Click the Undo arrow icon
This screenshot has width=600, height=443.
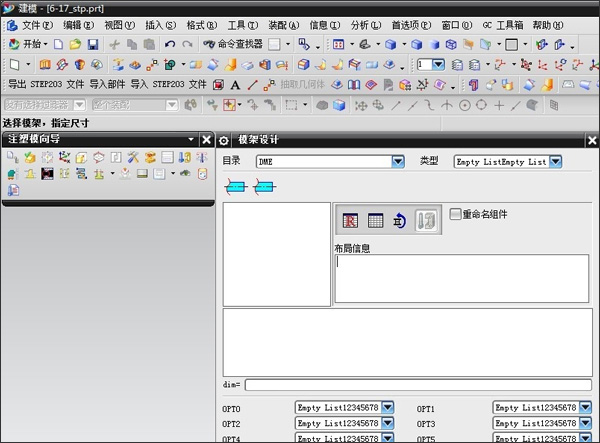pos(169,44)
